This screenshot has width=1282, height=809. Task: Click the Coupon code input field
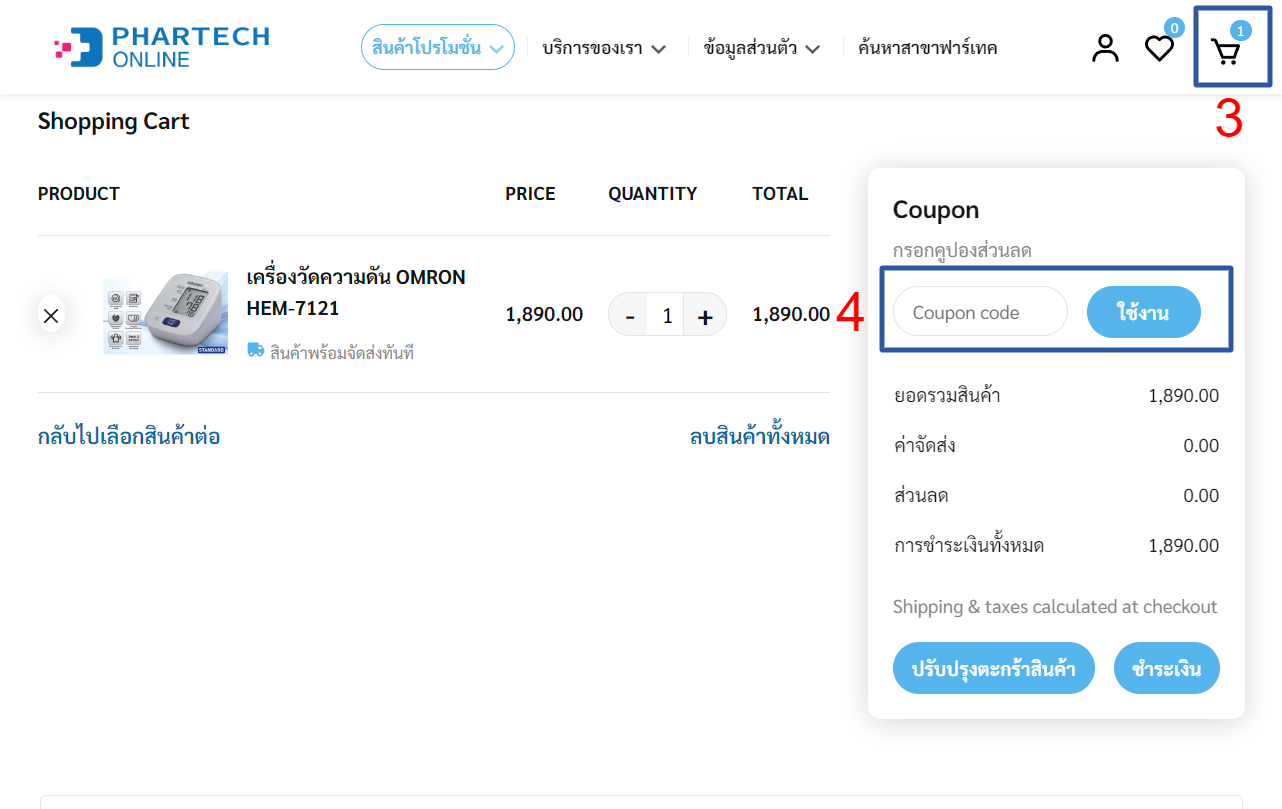(x=980, y=312)
